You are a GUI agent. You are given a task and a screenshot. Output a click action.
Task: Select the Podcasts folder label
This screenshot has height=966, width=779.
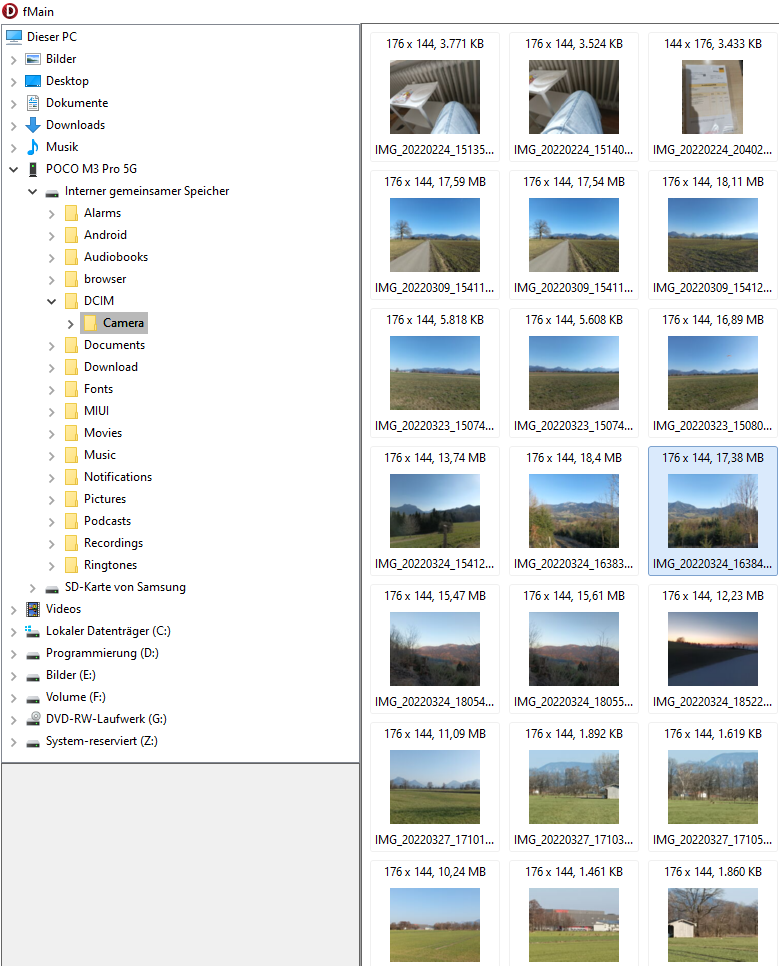click(x=108, y=521)
